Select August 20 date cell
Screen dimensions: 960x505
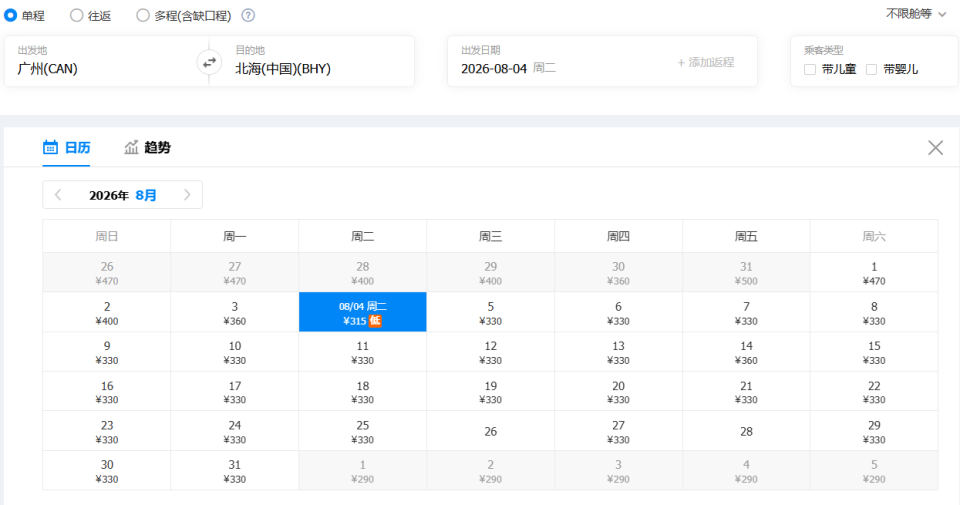click(618, 392)
